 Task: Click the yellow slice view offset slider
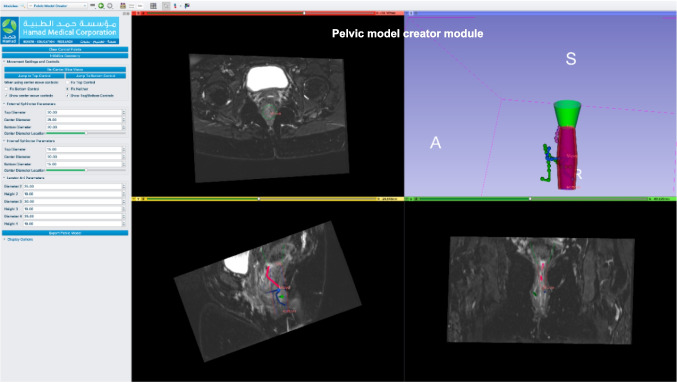coord(259,199)
